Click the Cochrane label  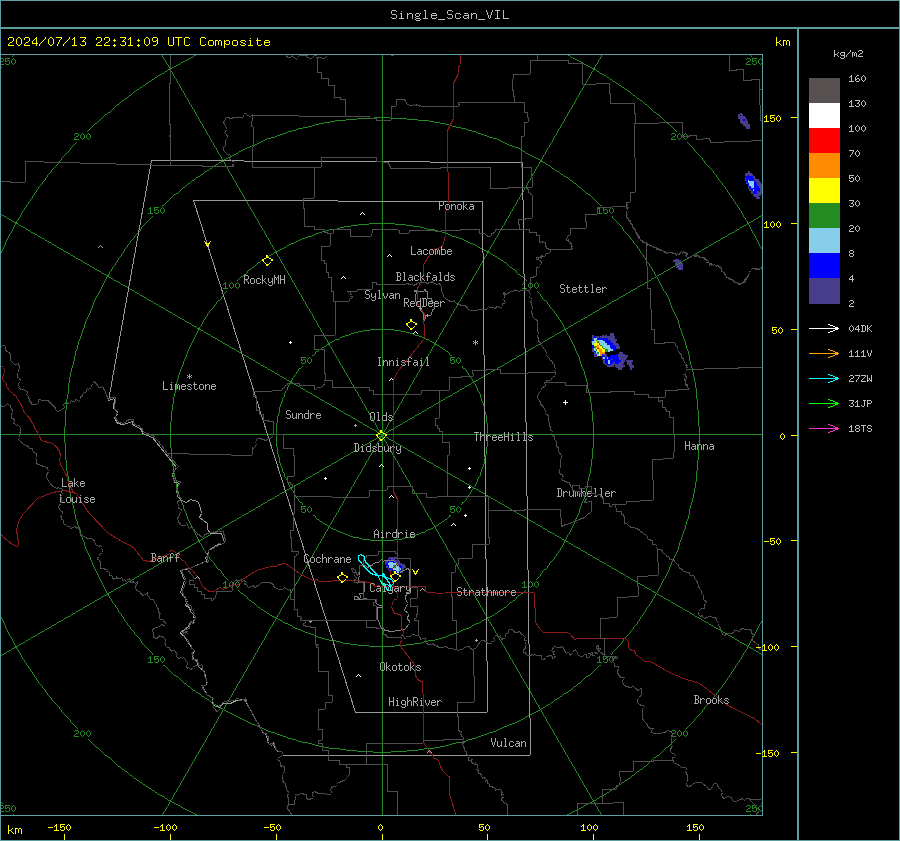pyautogui.click(x=327, y=559)
